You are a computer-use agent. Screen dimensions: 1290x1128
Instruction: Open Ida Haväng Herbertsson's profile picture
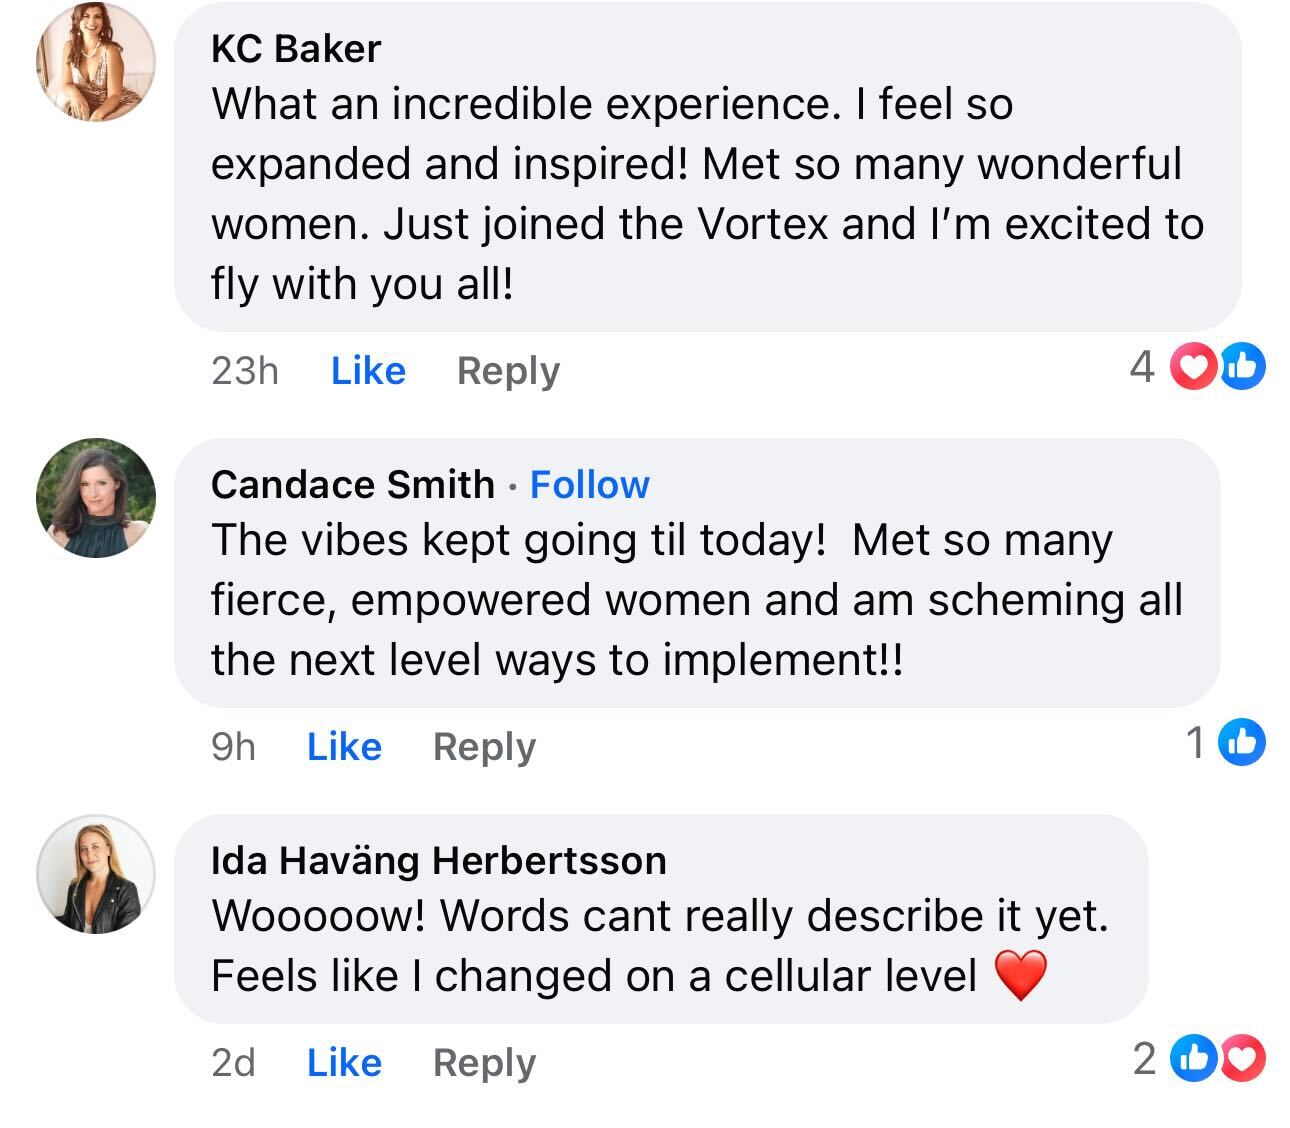tap(96, 873)
